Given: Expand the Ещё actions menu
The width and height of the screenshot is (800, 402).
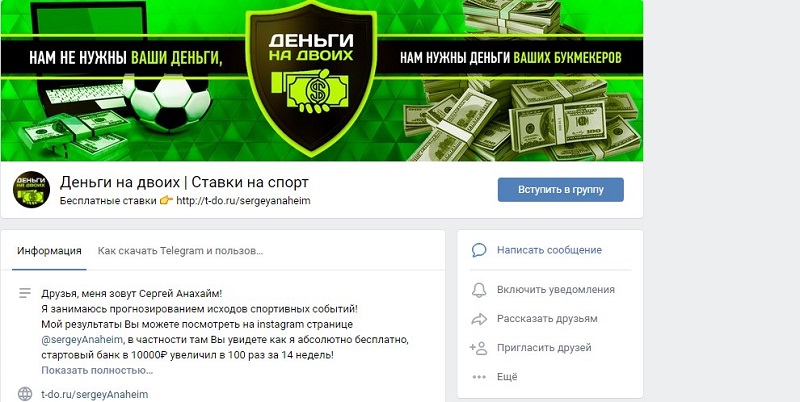Looking at the screenshot, I should [507, 376].
